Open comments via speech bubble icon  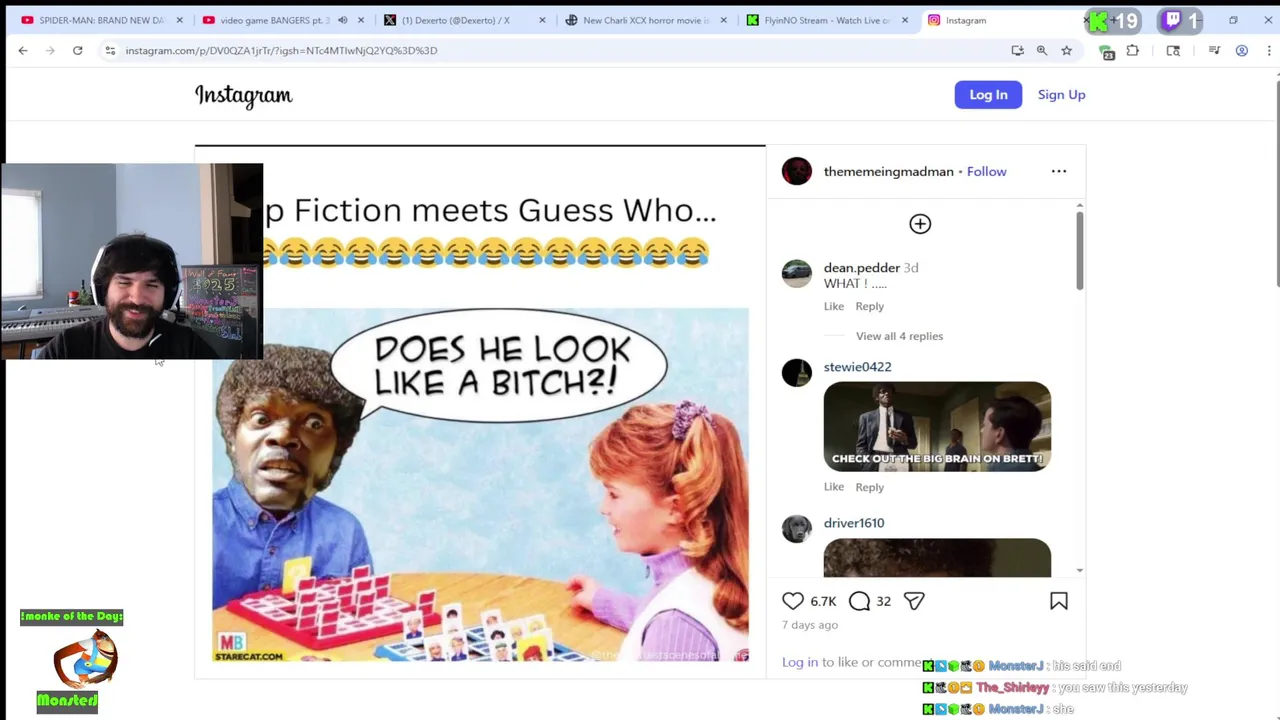(x=859, y=601)
